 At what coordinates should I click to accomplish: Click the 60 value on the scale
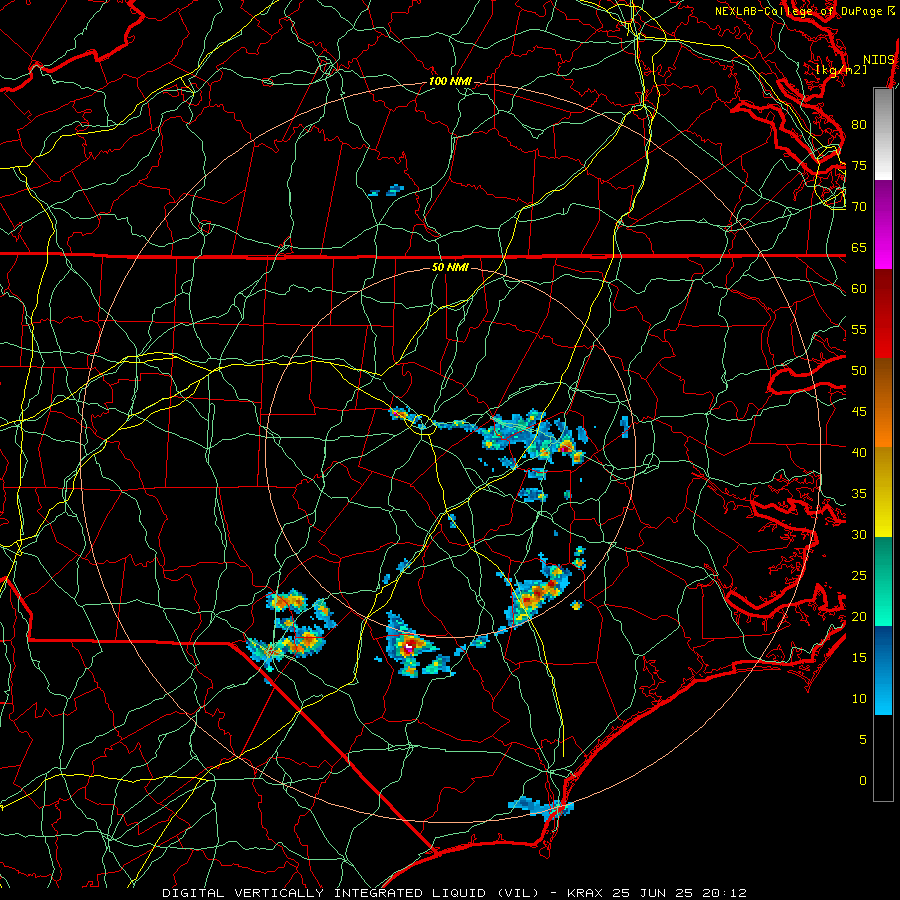tap(859, 289)
